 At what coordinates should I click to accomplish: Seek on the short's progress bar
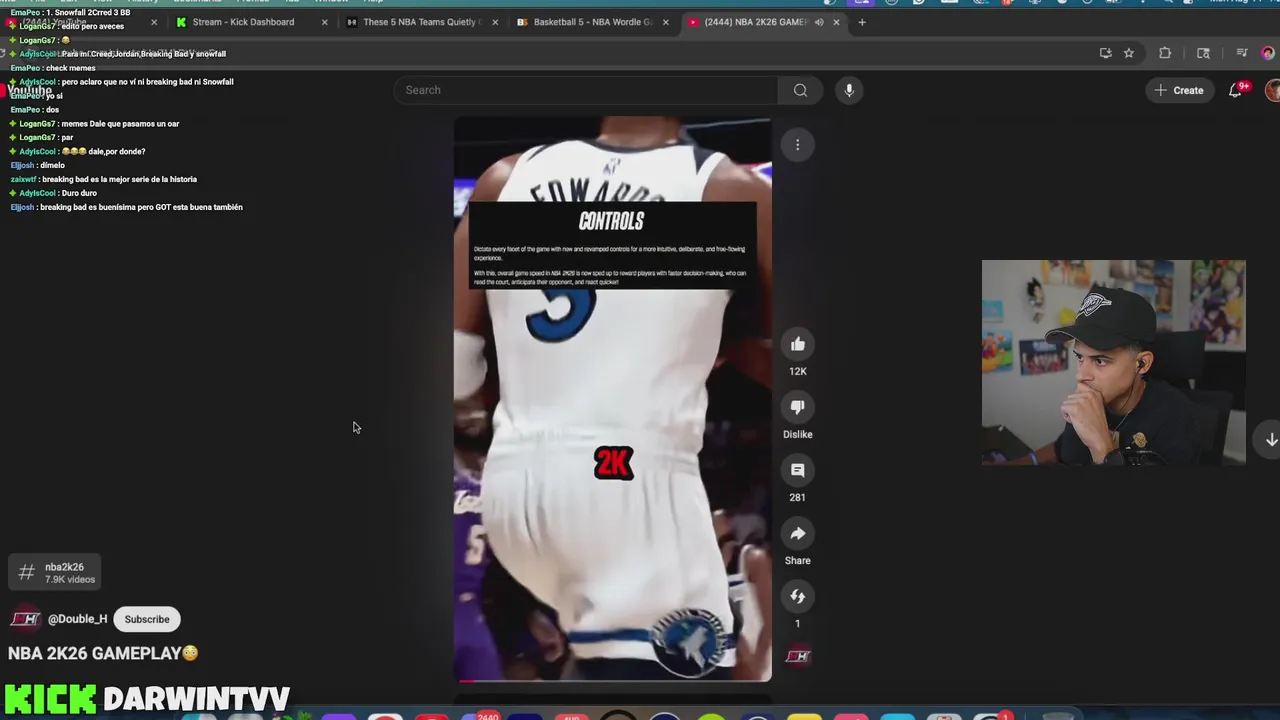(x=612, y=680)
